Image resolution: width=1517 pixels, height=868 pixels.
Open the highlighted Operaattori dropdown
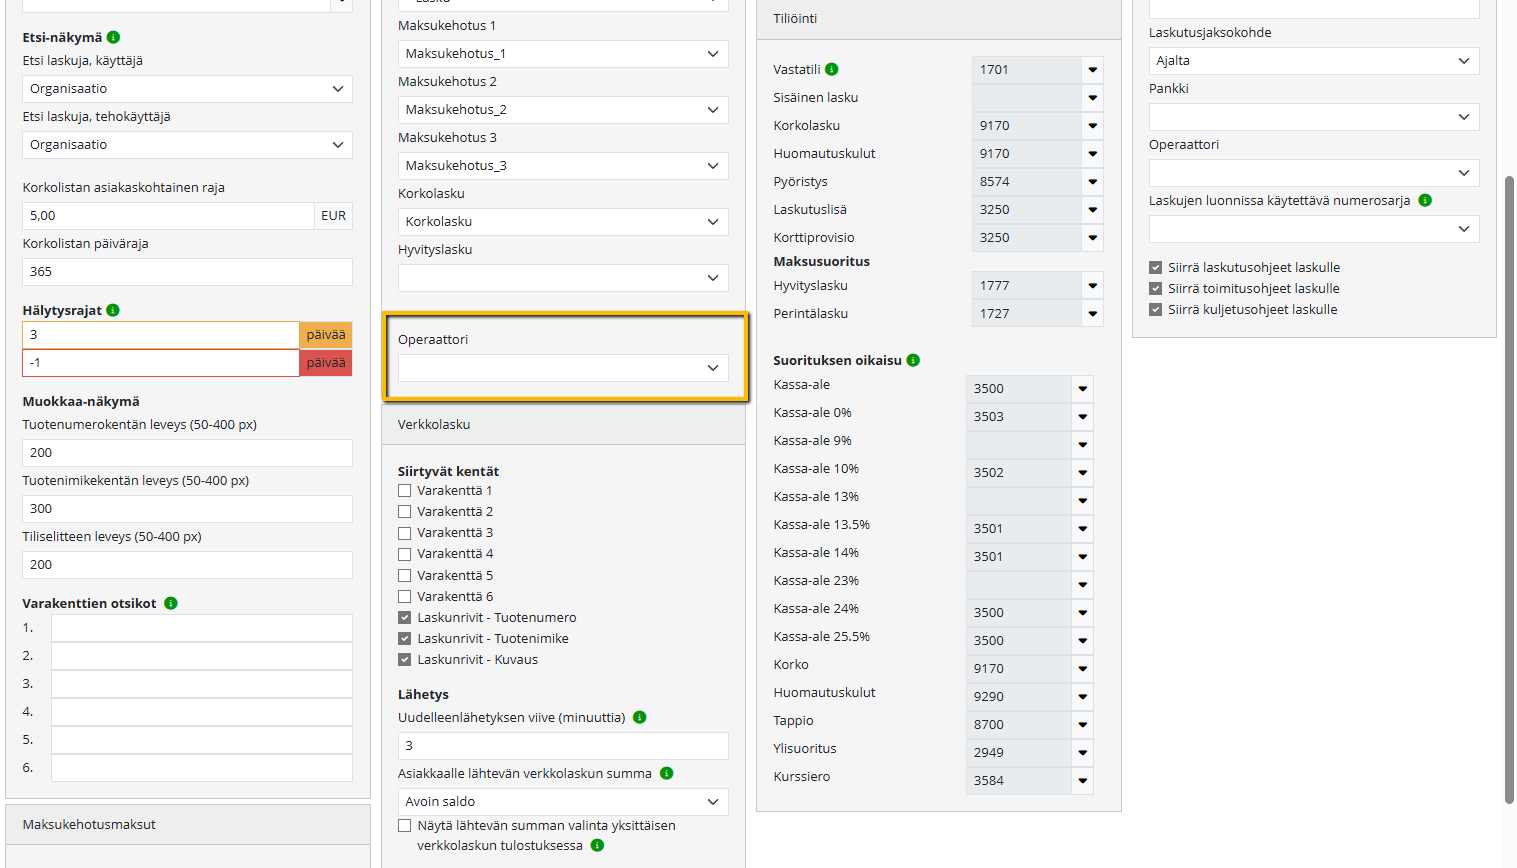[x=562, y=368]
